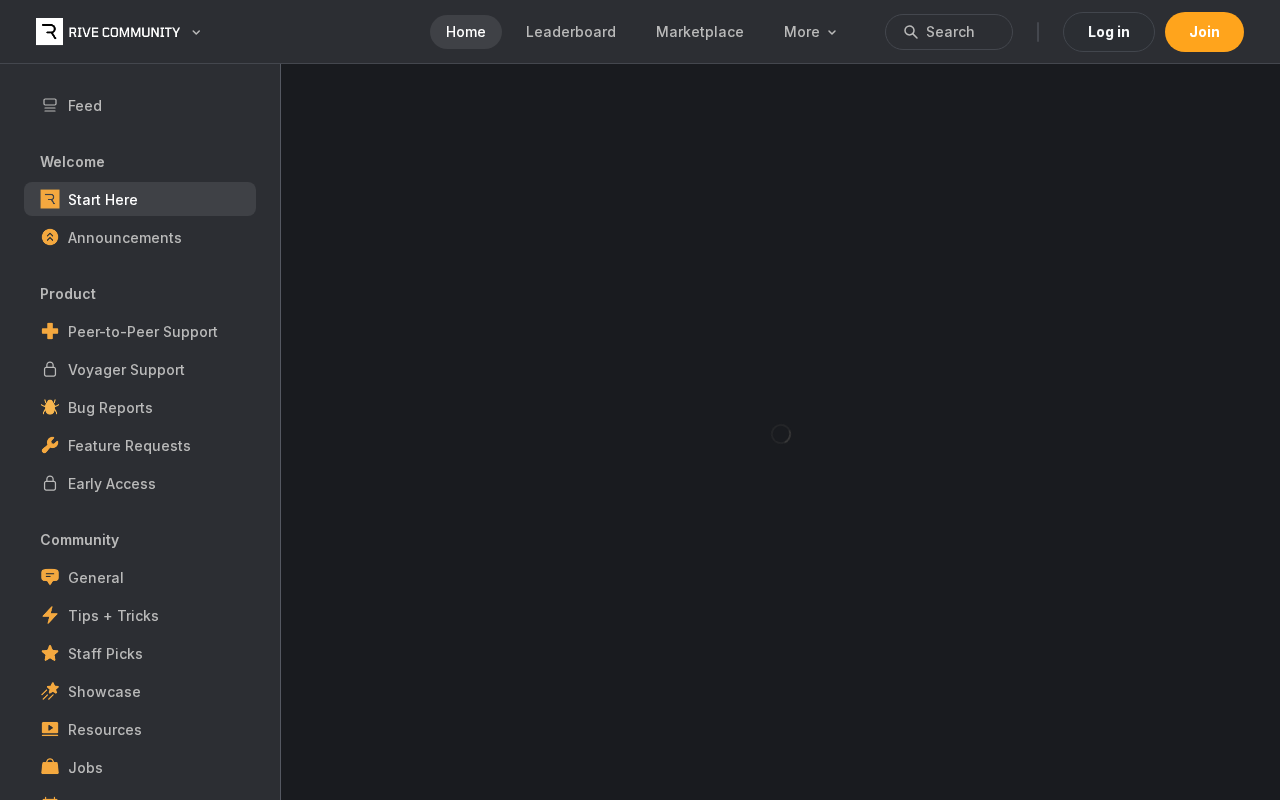
Task: Open Bug Reports space
Action: 140,407
